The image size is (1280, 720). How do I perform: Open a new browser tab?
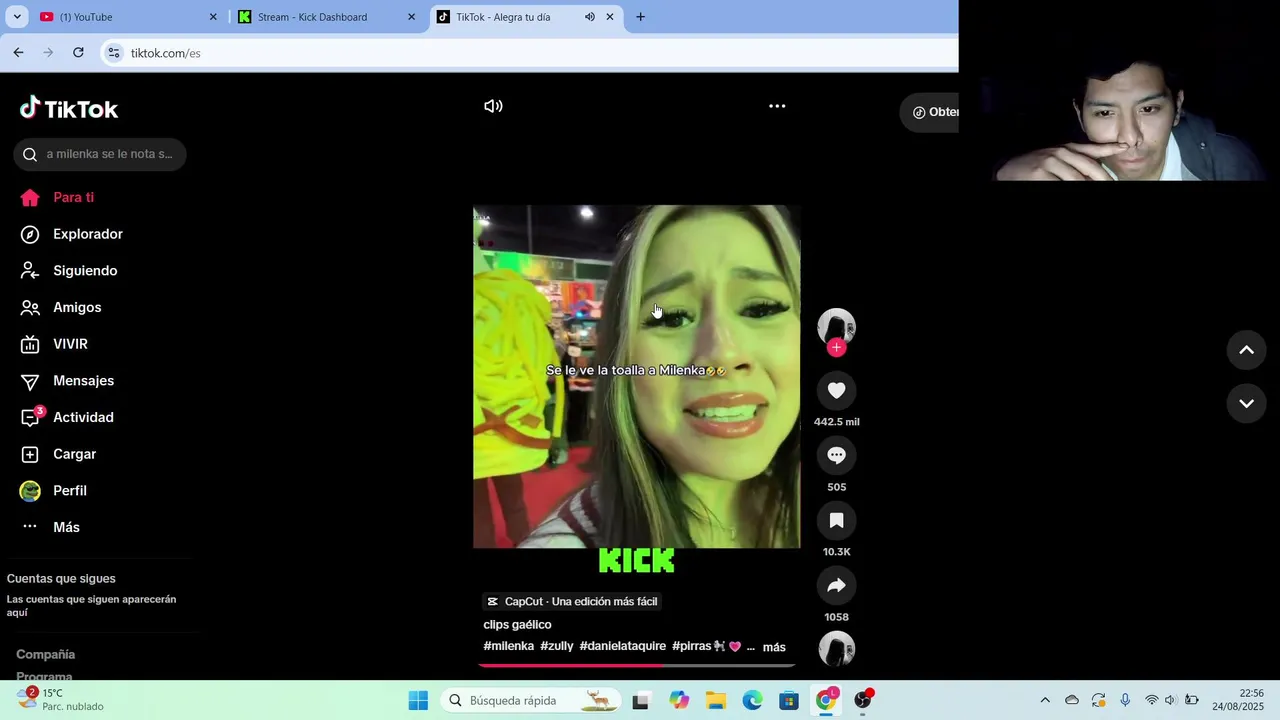641,17
